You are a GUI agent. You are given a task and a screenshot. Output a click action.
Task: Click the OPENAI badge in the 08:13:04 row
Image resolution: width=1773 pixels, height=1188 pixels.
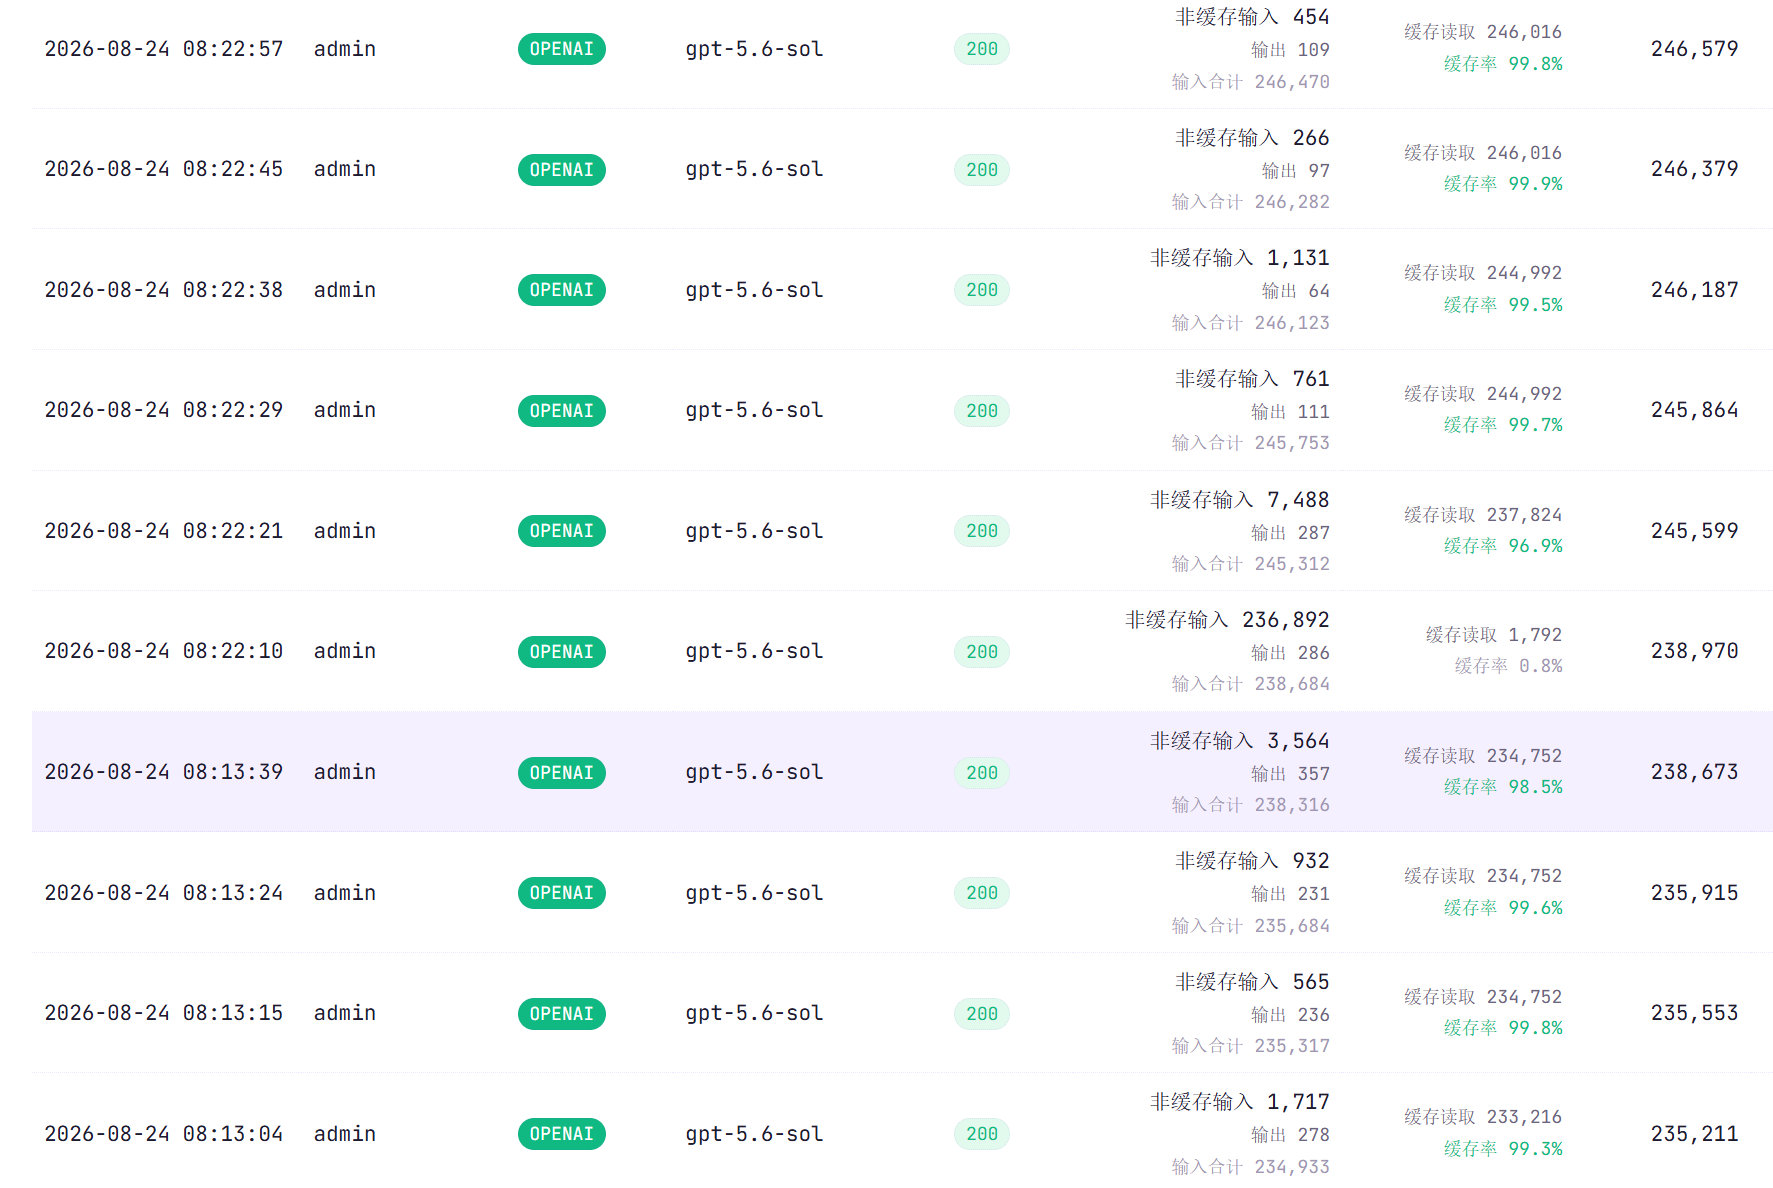(561, 1134)
